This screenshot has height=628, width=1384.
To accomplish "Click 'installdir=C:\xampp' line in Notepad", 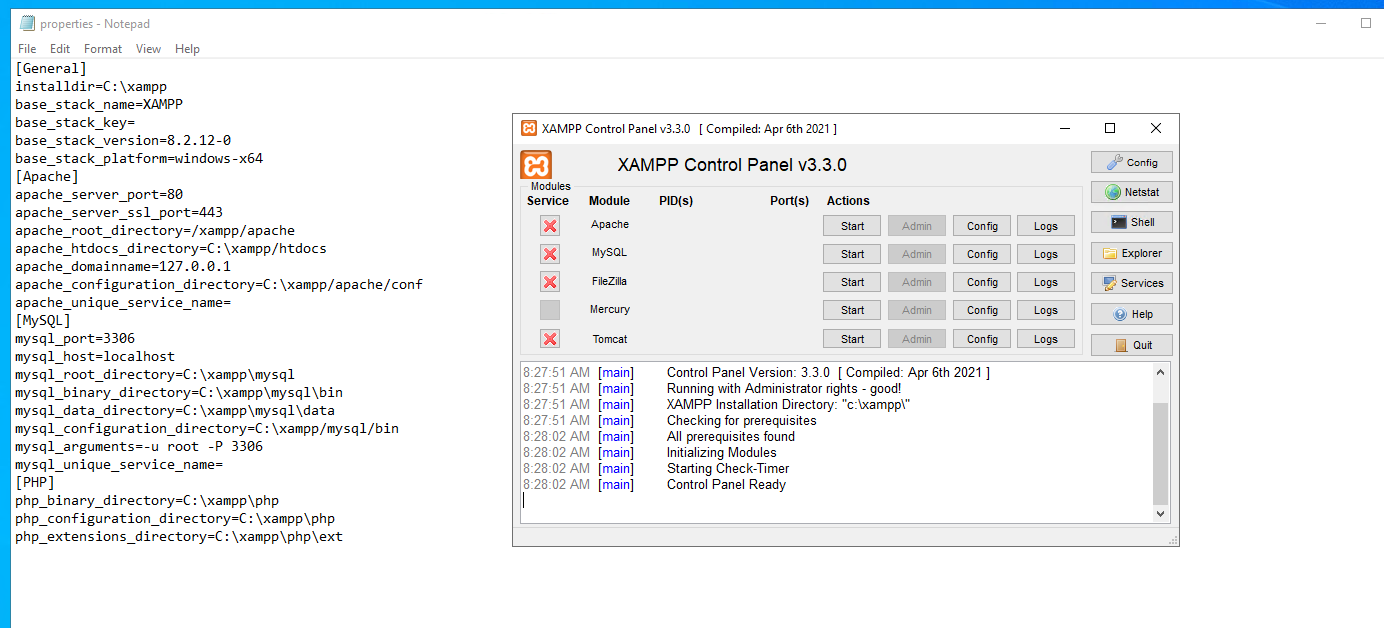I will click(91, 87).
